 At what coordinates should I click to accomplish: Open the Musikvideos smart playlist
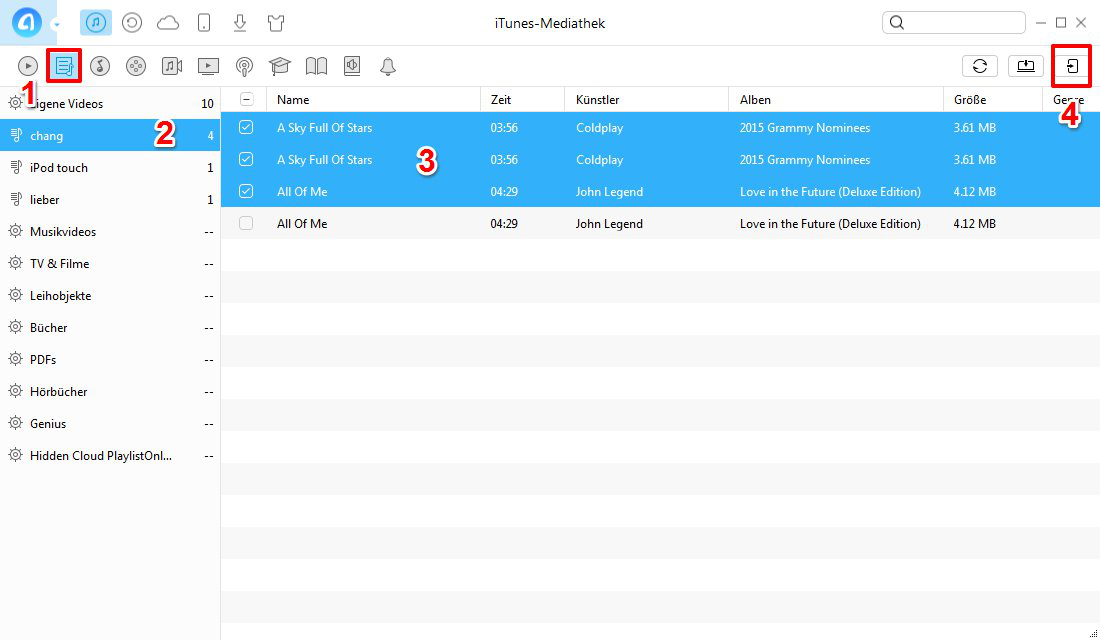tap(110, 232)
